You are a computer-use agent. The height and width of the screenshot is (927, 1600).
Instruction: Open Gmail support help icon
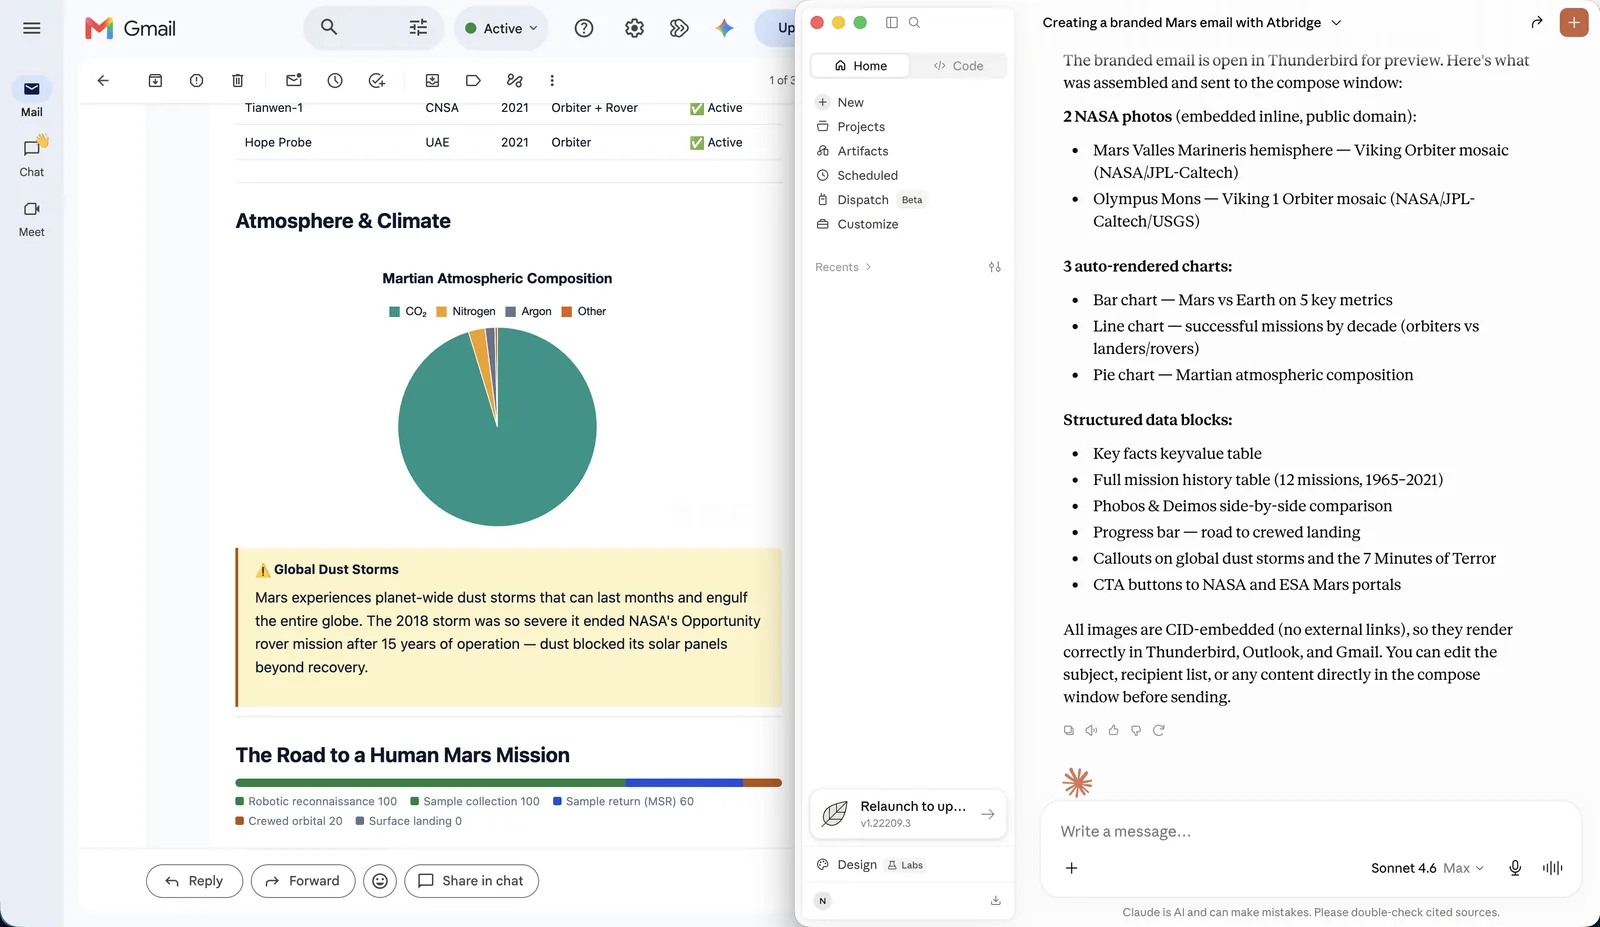coord(584,28)
